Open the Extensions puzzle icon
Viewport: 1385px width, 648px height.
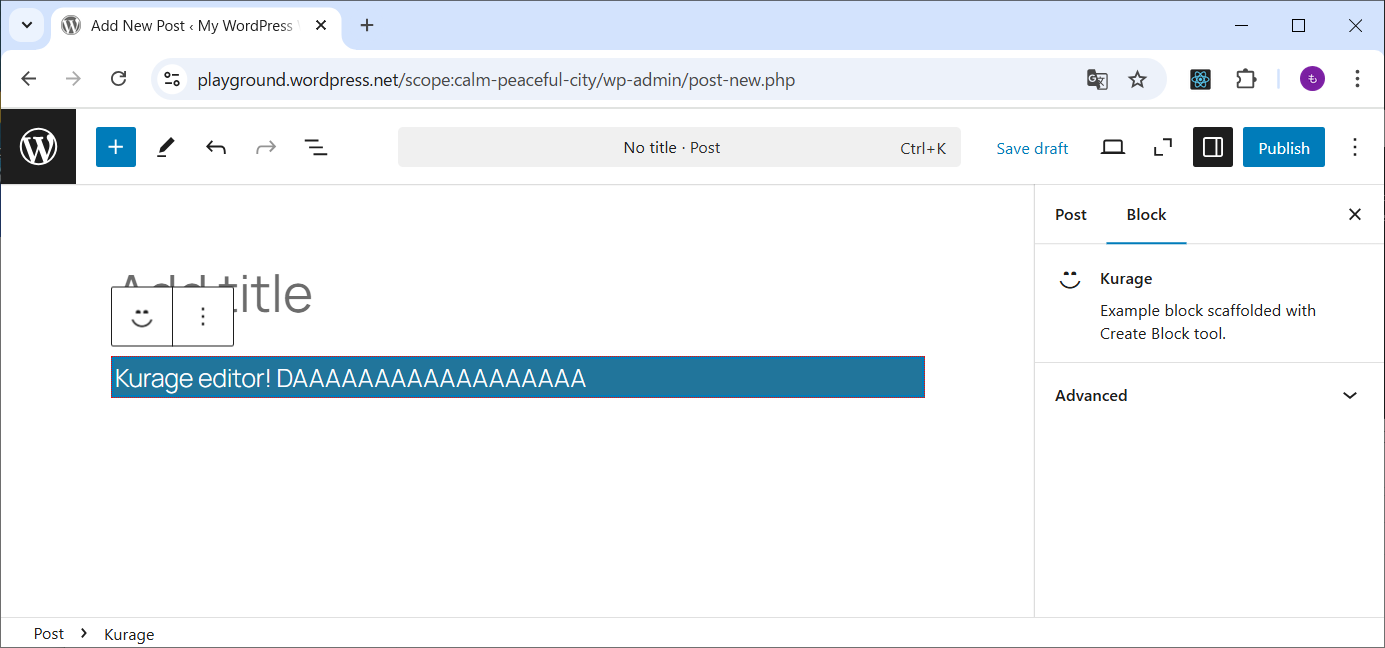(1246, 79)
